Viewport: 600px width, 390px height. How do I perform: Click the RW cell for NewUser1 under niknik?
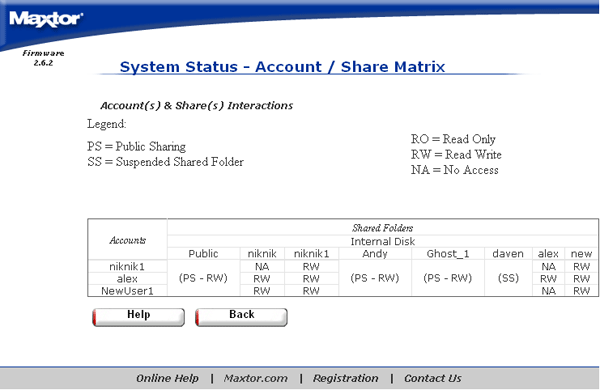pyautogui.click(x=262, y=291)
